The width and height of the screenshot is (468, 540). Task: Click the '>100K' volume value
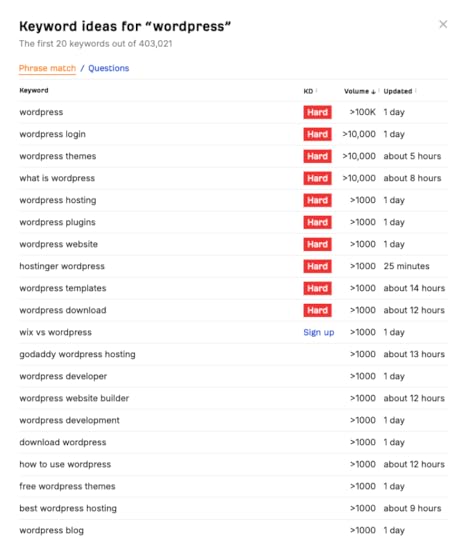[363, 112]
